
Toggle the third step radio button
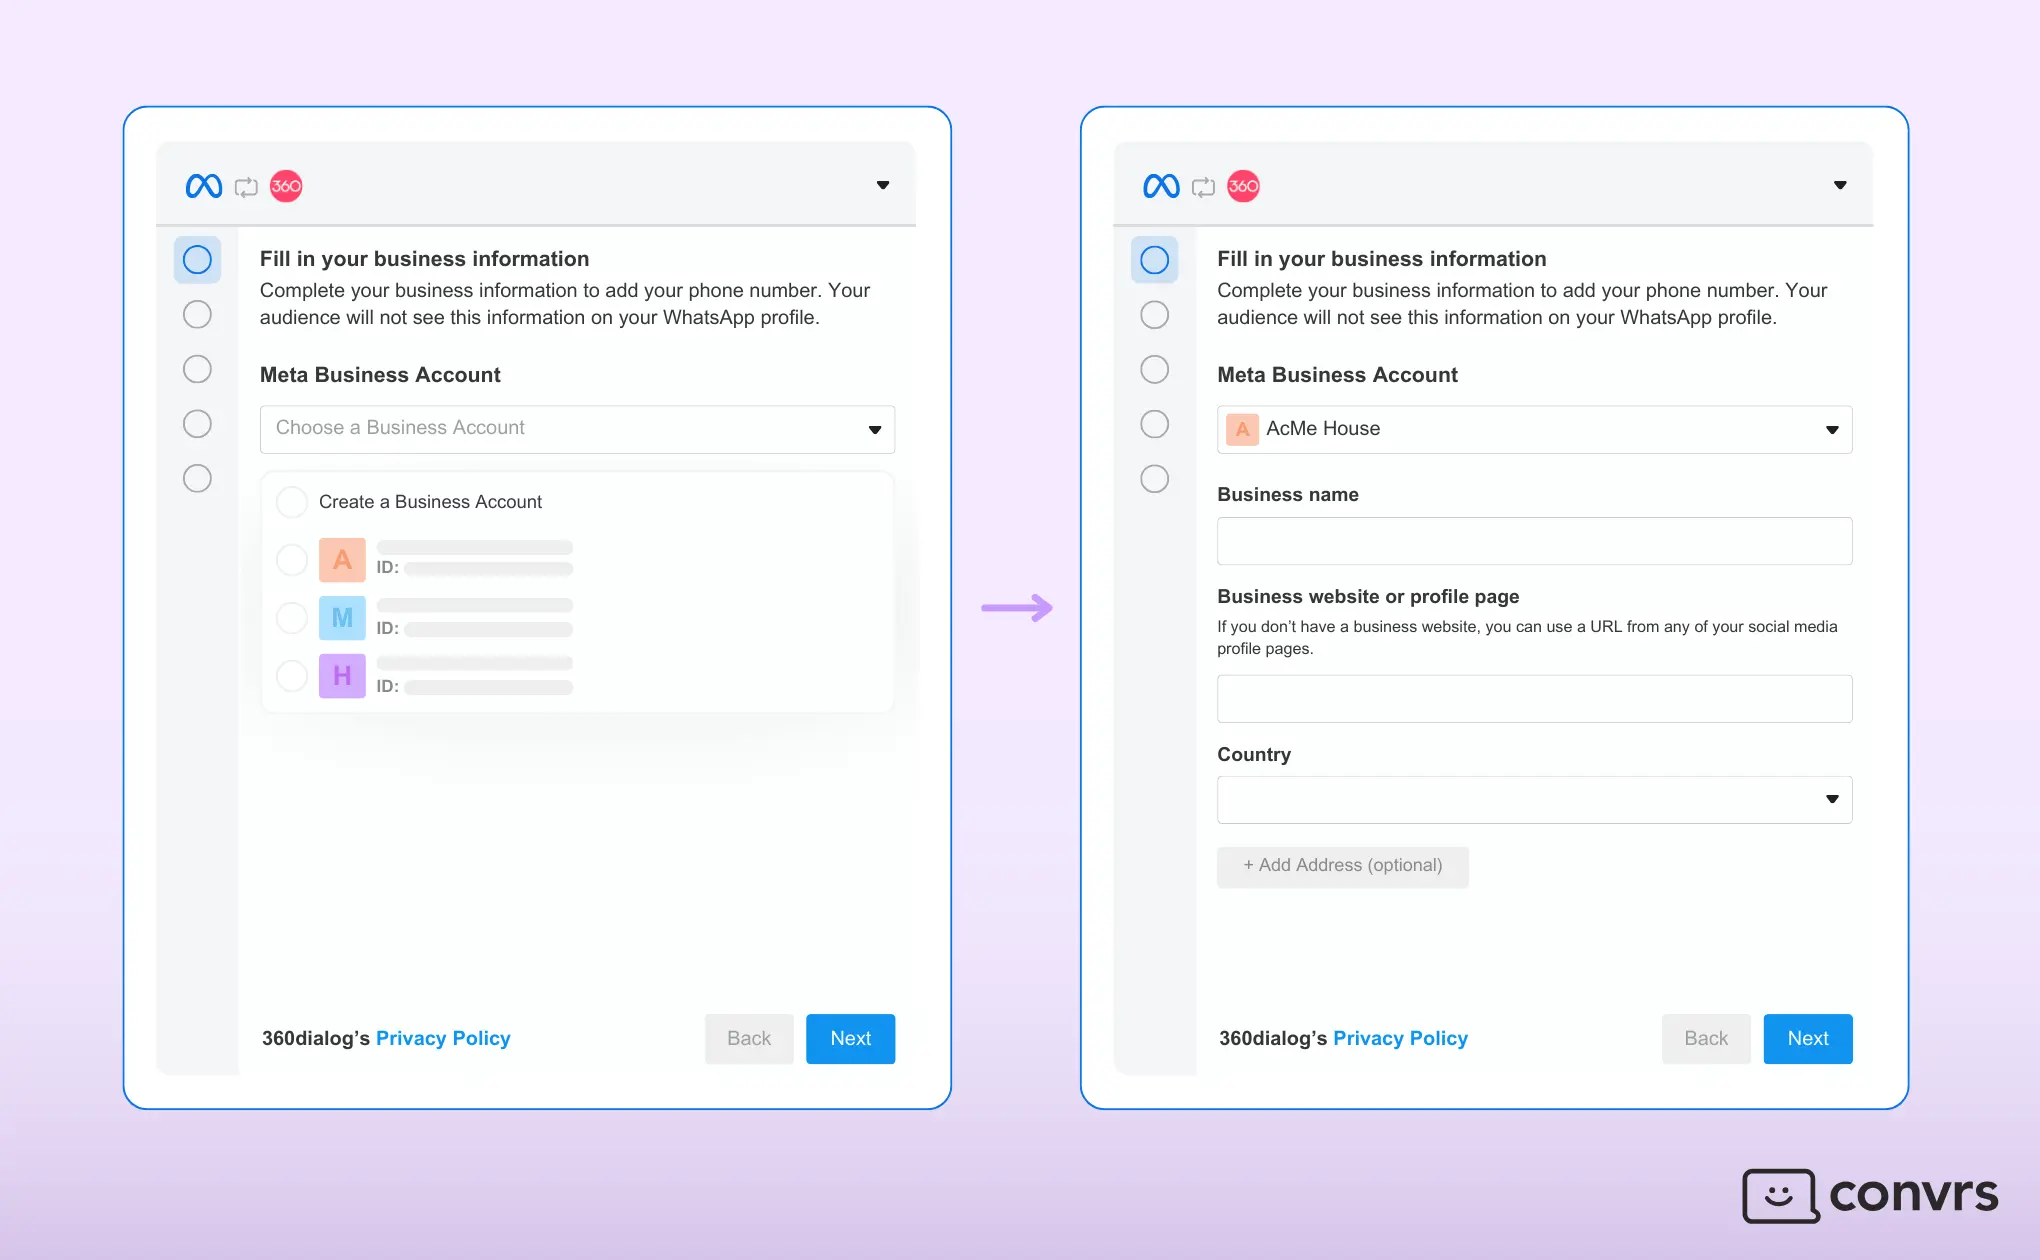pyautogui.click(x=197, y=367)
